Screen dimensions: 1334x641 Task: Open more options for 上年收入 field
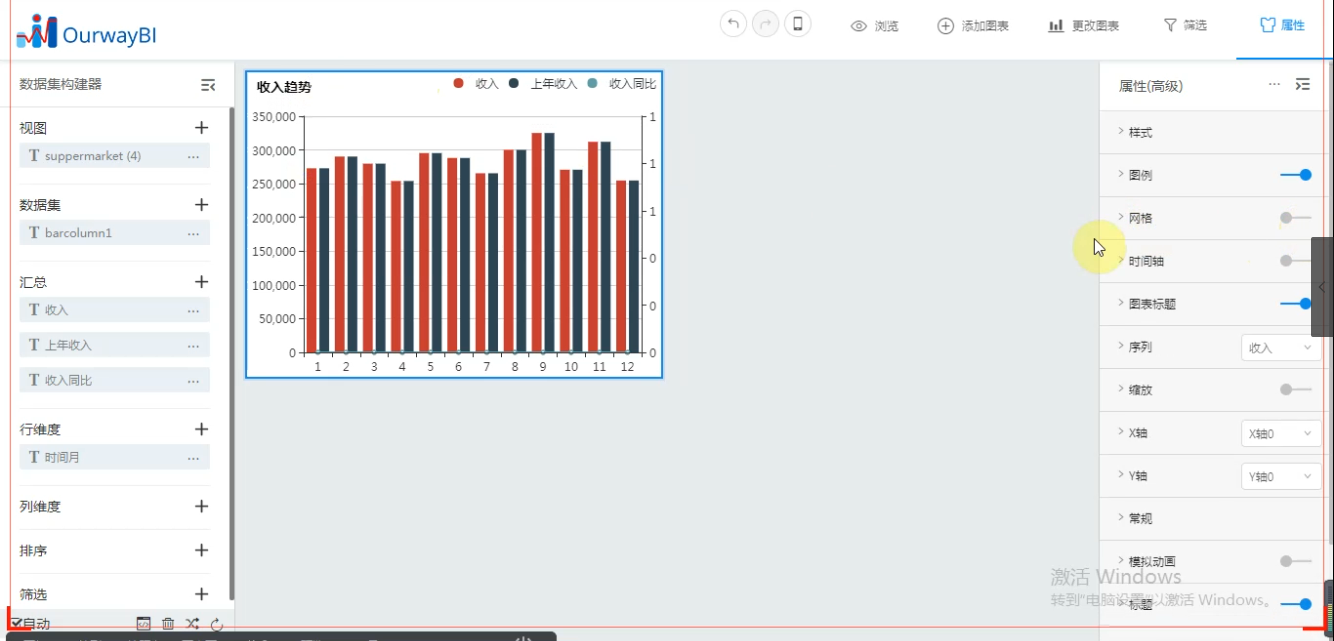(193, 345)
